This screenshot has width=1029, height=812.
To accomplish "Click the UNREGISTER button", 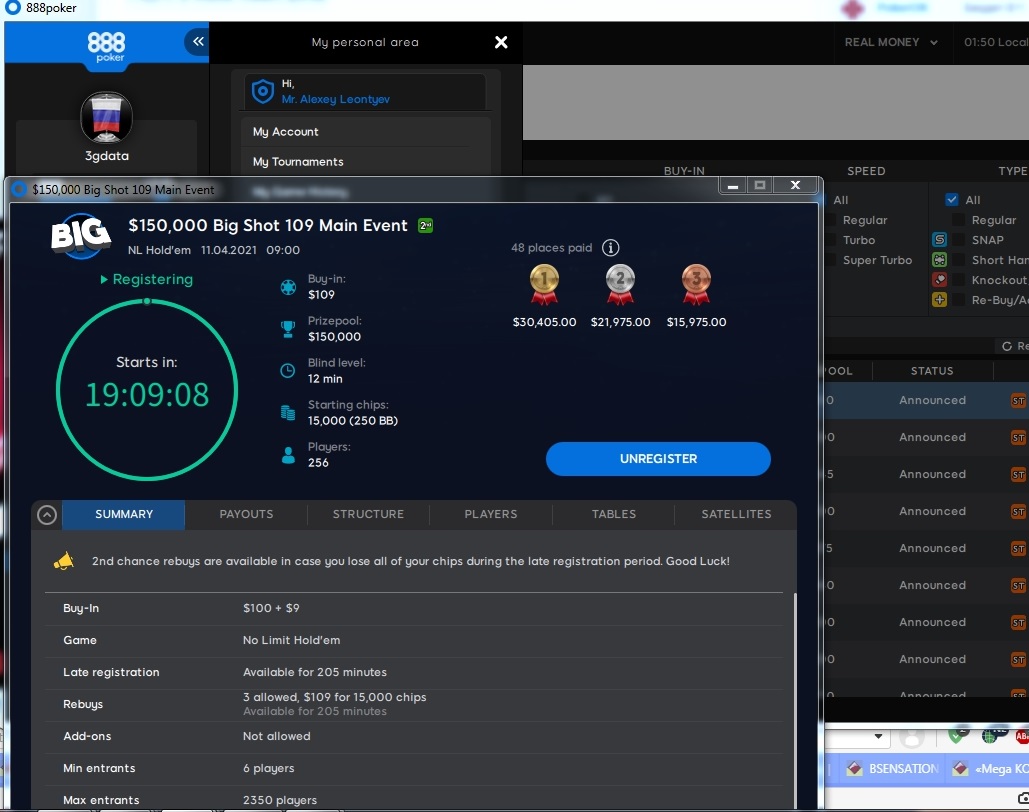I will [658, 459].
